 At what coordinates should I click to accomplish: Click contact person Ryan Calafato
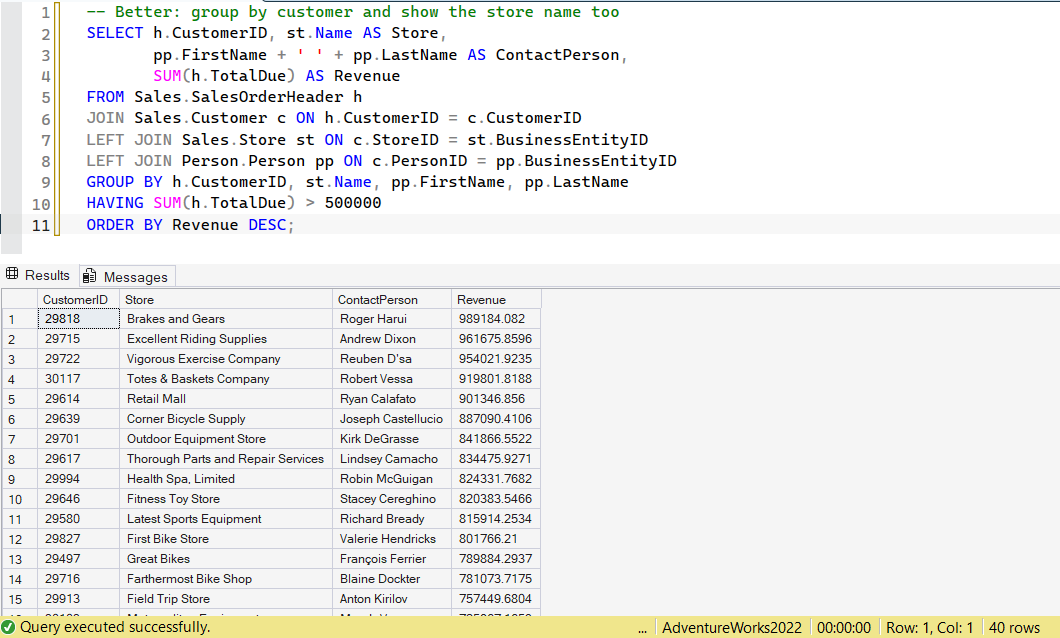tap(391, 399)
